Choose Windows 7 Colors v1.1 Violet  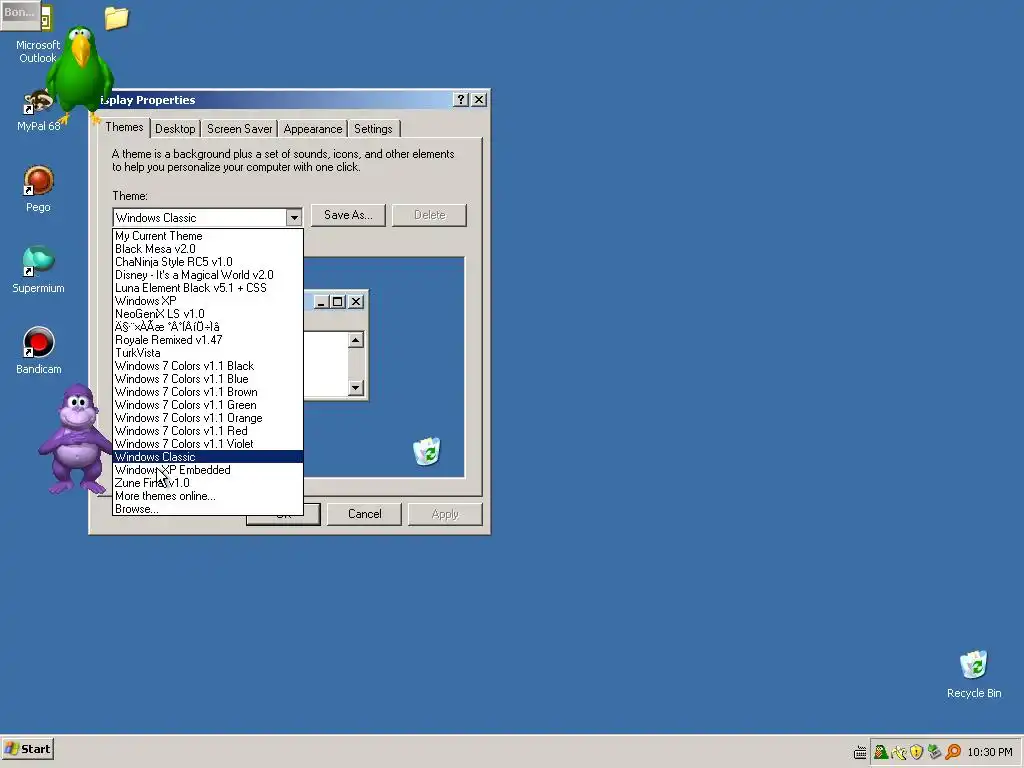click(x=208, y=444)
